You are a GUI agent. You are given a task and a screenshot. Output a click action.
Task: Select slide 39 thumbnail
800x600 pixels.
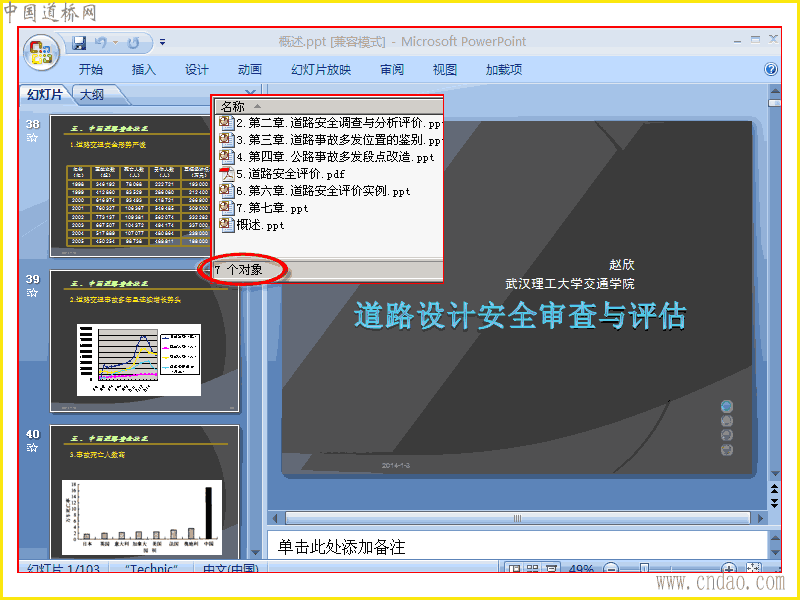click(x=144, y=341)
